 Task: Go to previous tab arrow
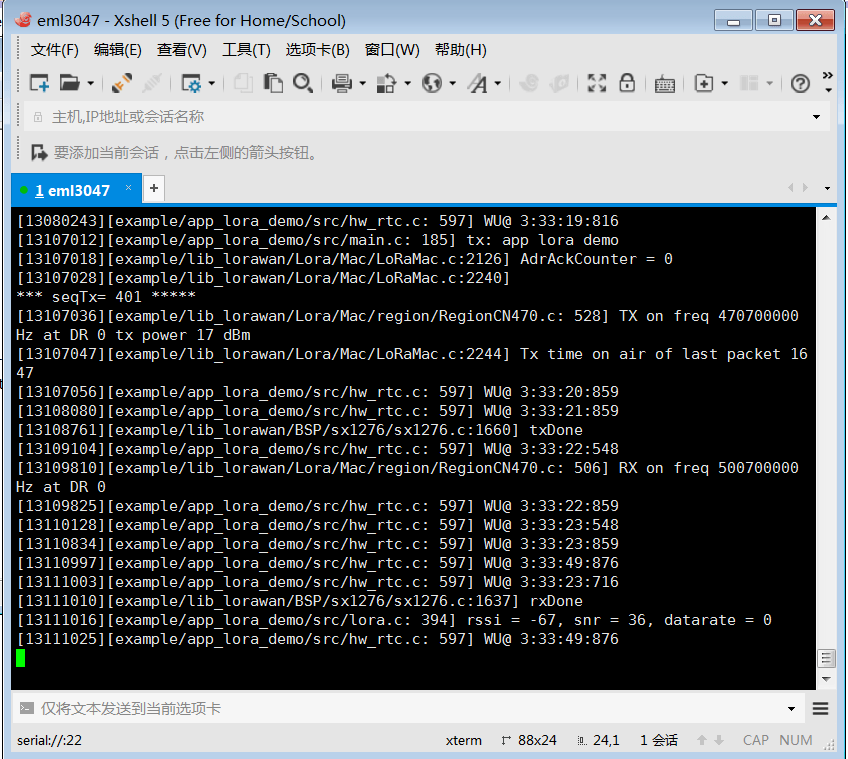(x=791, y=188)
